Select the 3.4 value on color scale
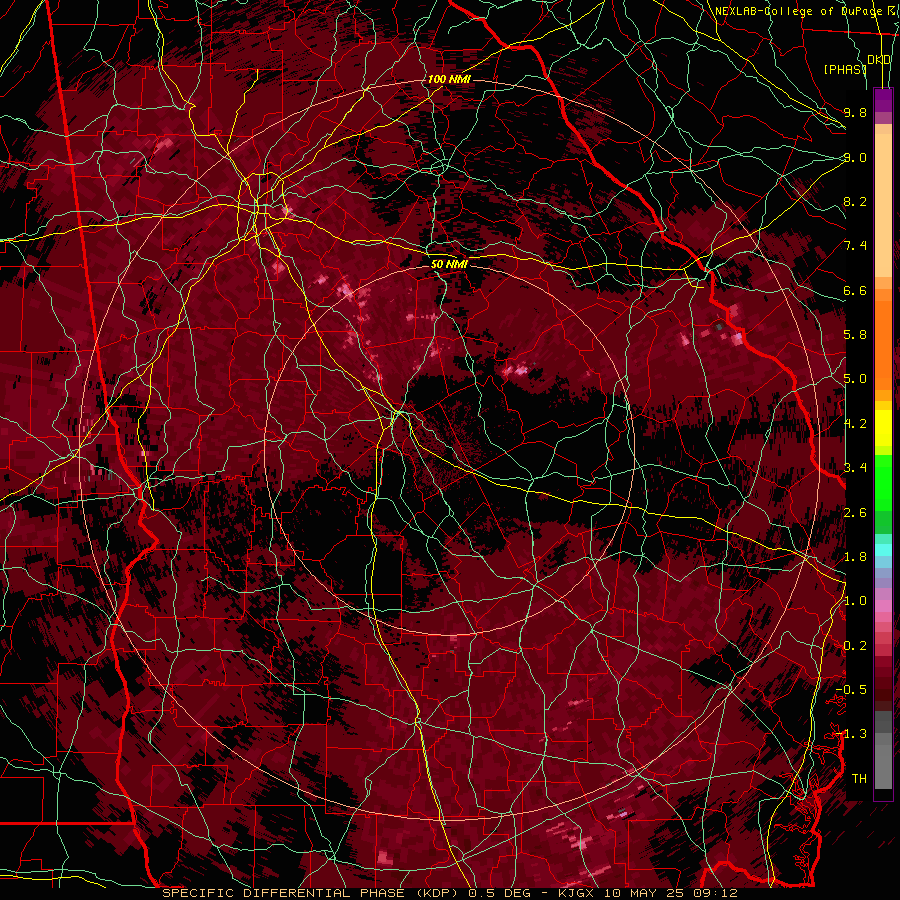Viewport: 900px width, 900px height. point(855,468)
